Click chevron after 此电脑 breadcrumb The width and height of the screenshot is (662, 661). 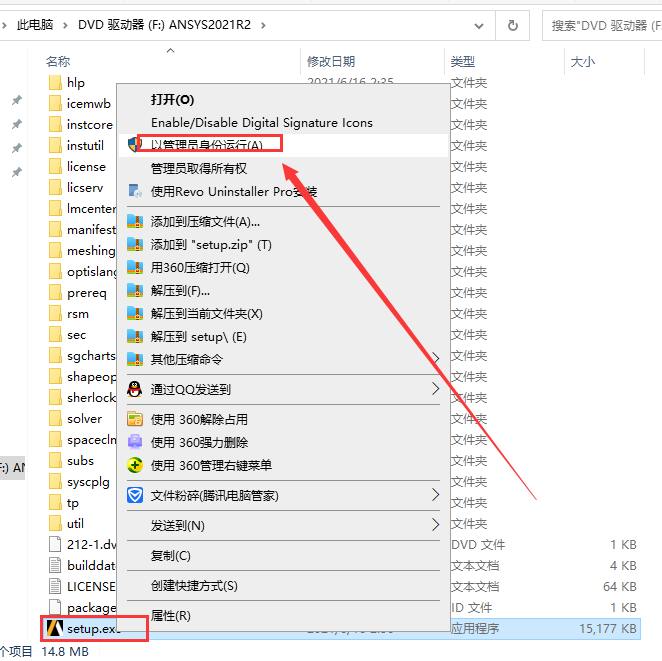click(x=65, y=26)
